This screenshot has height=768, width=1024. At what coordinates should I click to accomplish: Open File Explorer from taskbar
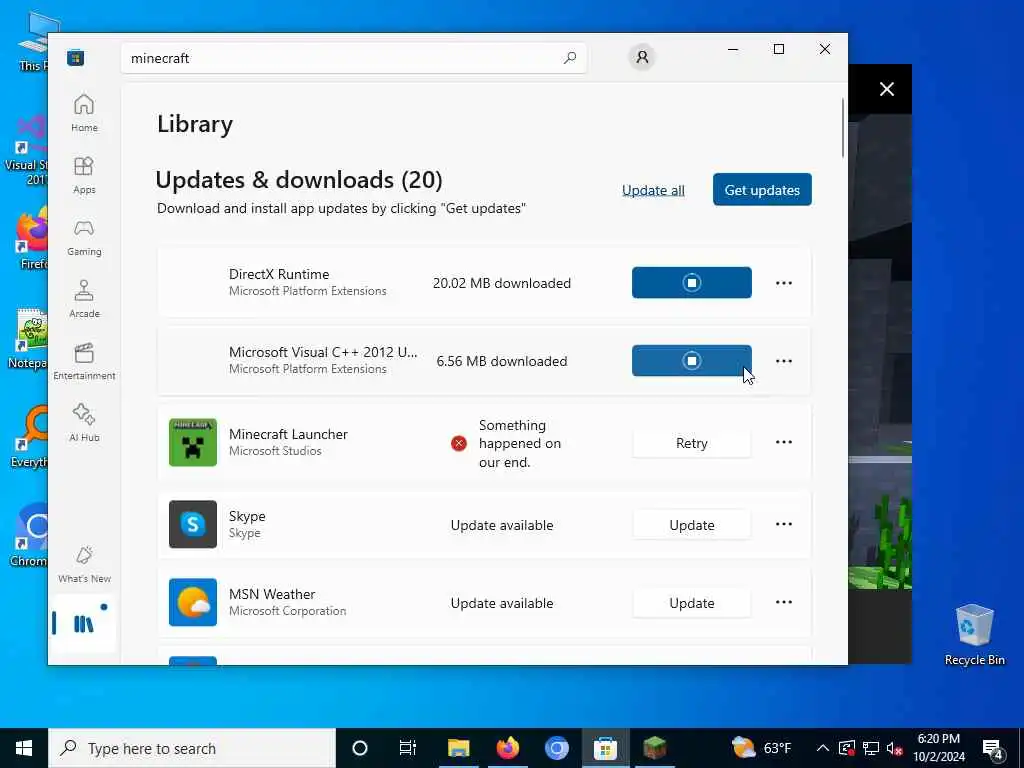tap(458, 748)
